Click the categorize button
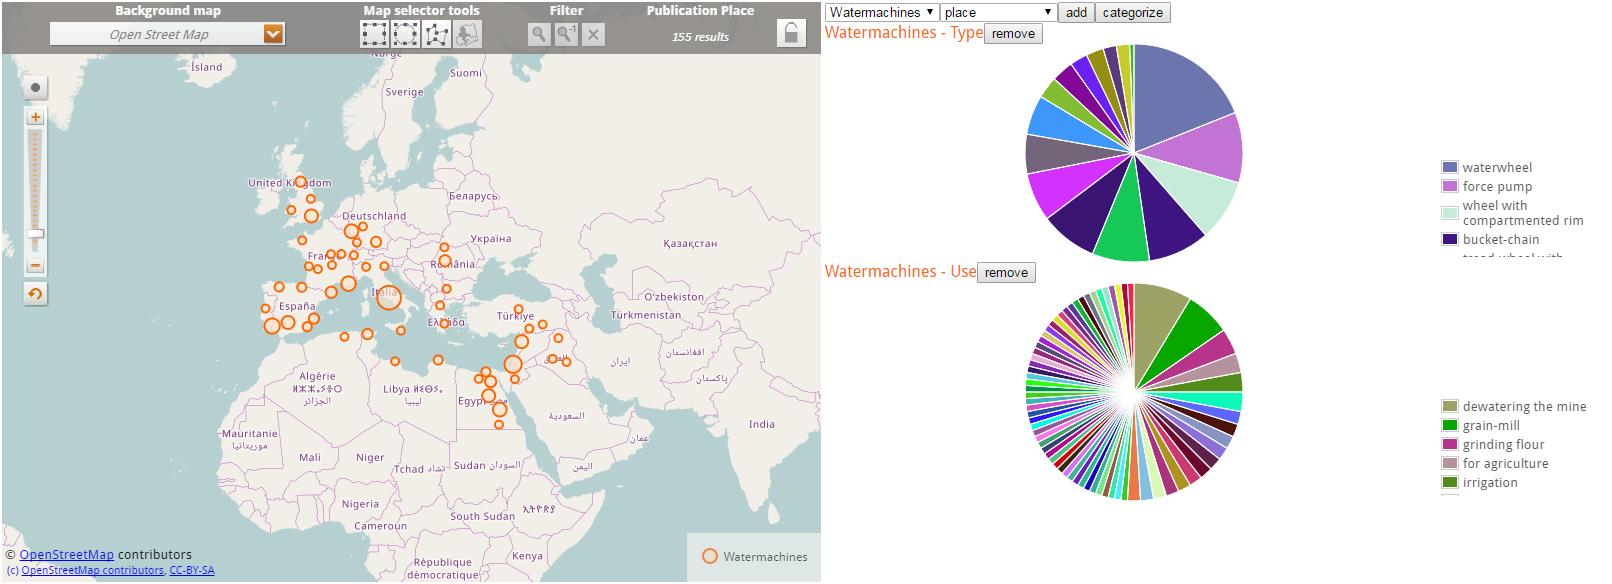Image resolution: width=1612 pixels, height=584 pixels. (1132, 12)
